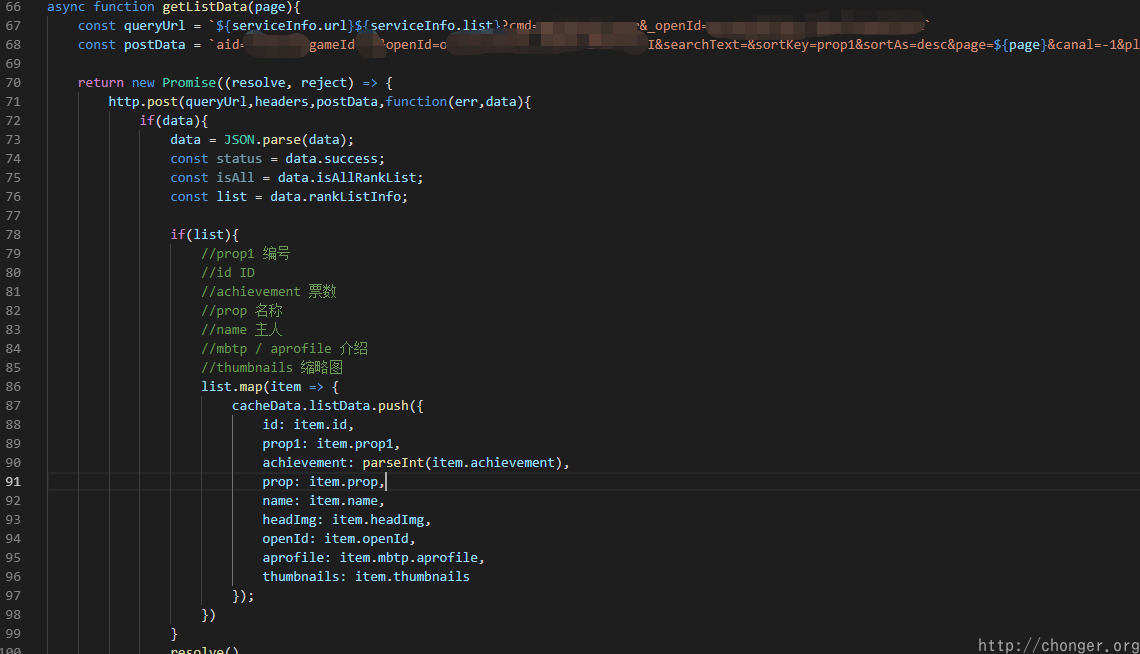Click line number 78 beside if(list)
The width and height of the screenshot is (1140, 654).
(13, 235)
